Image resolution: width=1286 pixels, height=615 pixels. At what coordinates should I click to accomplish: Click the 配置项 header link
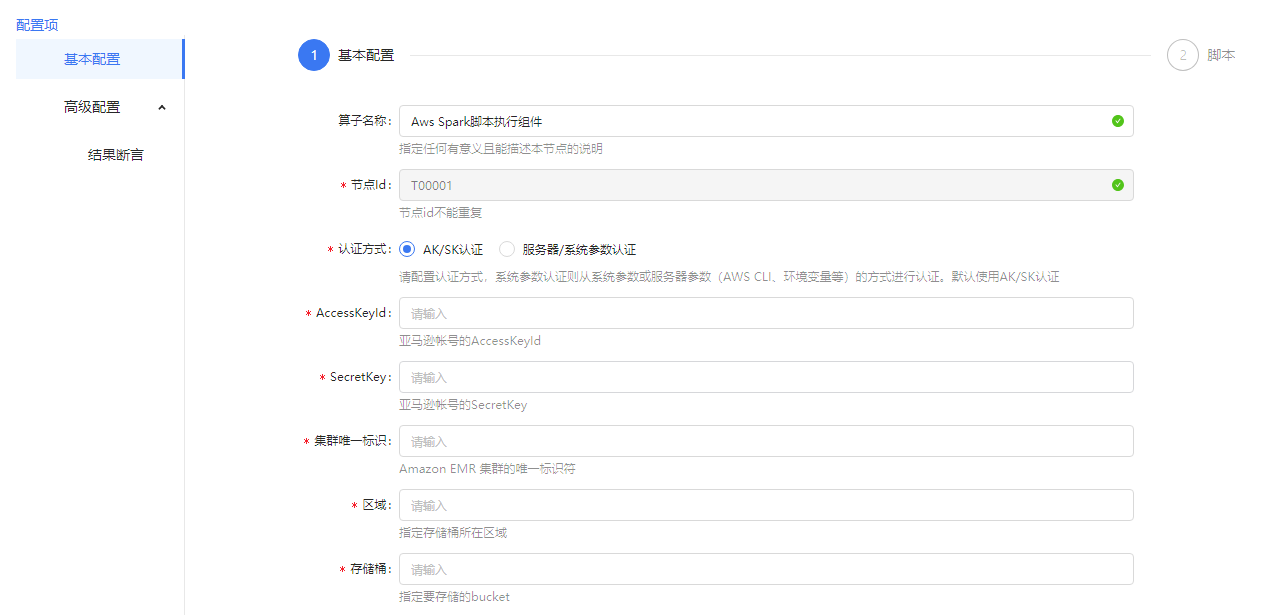click(x=37, y=24)
